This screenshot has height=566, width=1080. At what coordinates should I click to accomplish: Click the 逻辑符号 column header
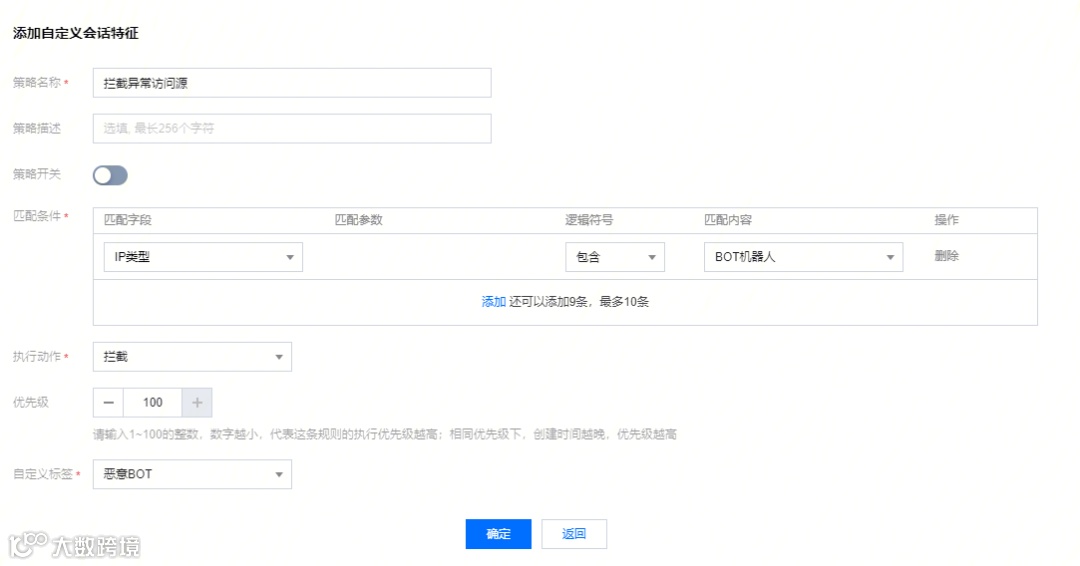tap(589, 220)
